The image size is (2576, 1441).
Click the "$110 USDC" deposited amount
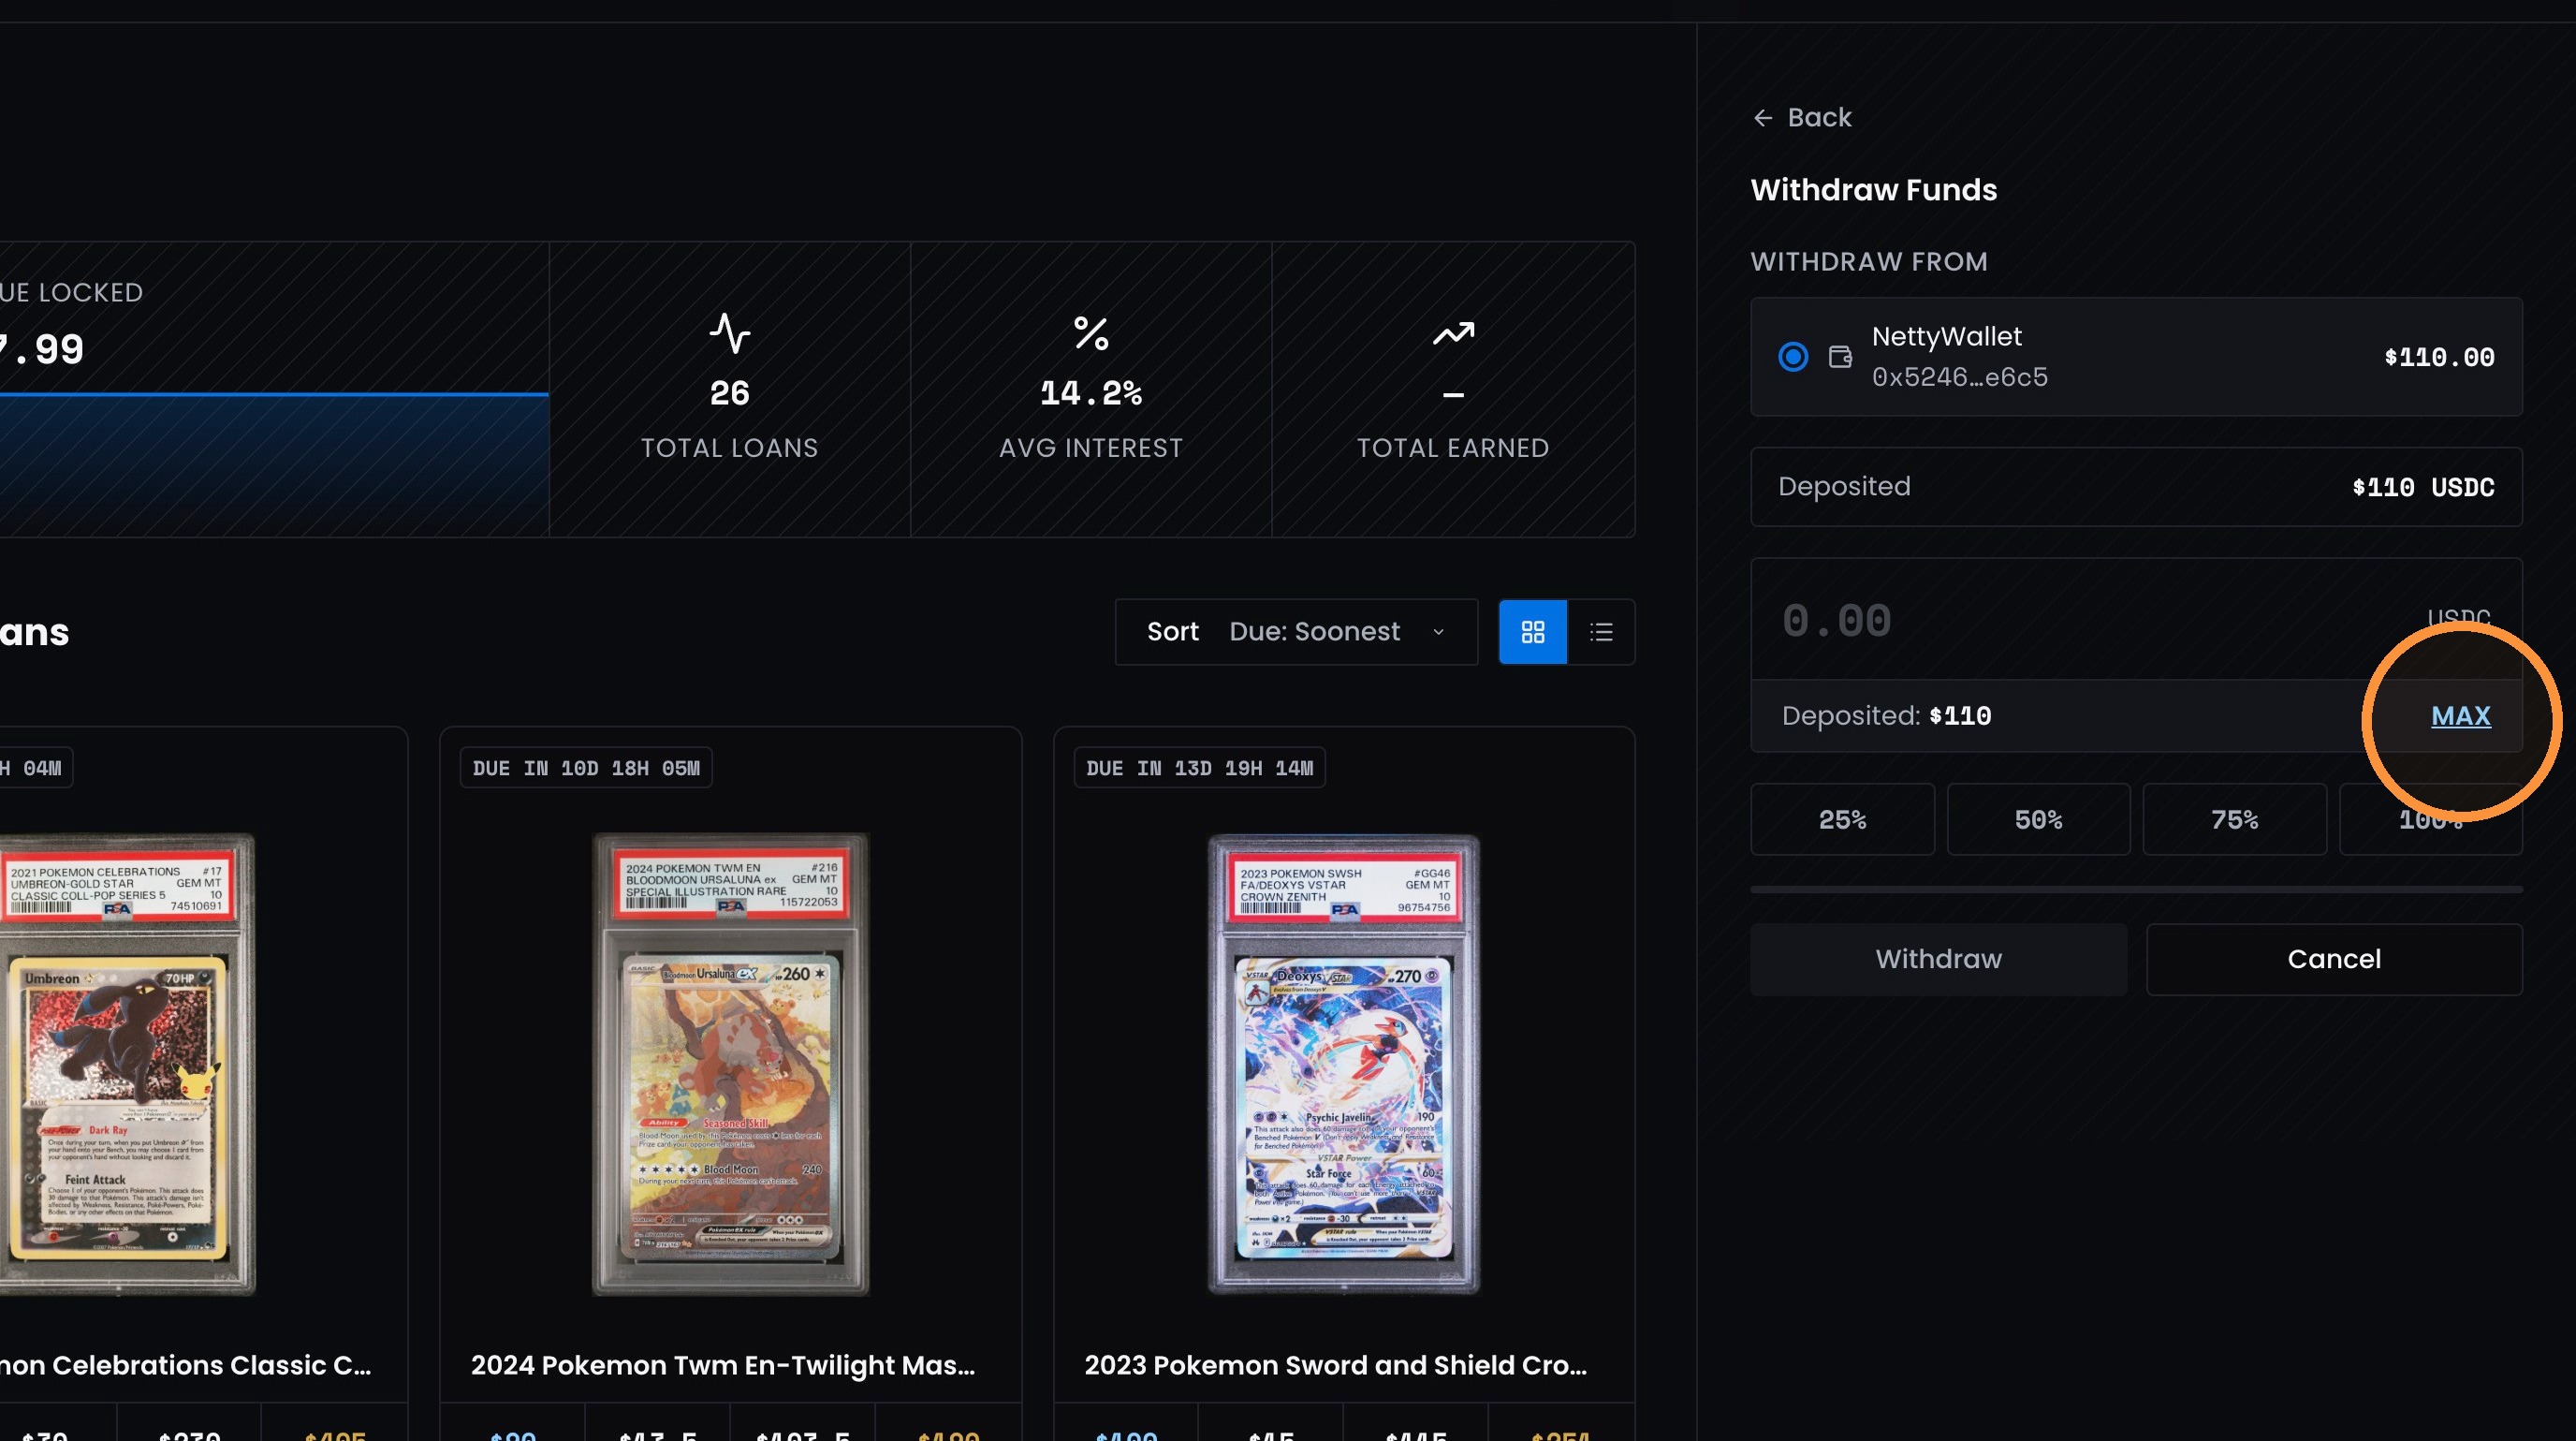tap(2423, 487)
